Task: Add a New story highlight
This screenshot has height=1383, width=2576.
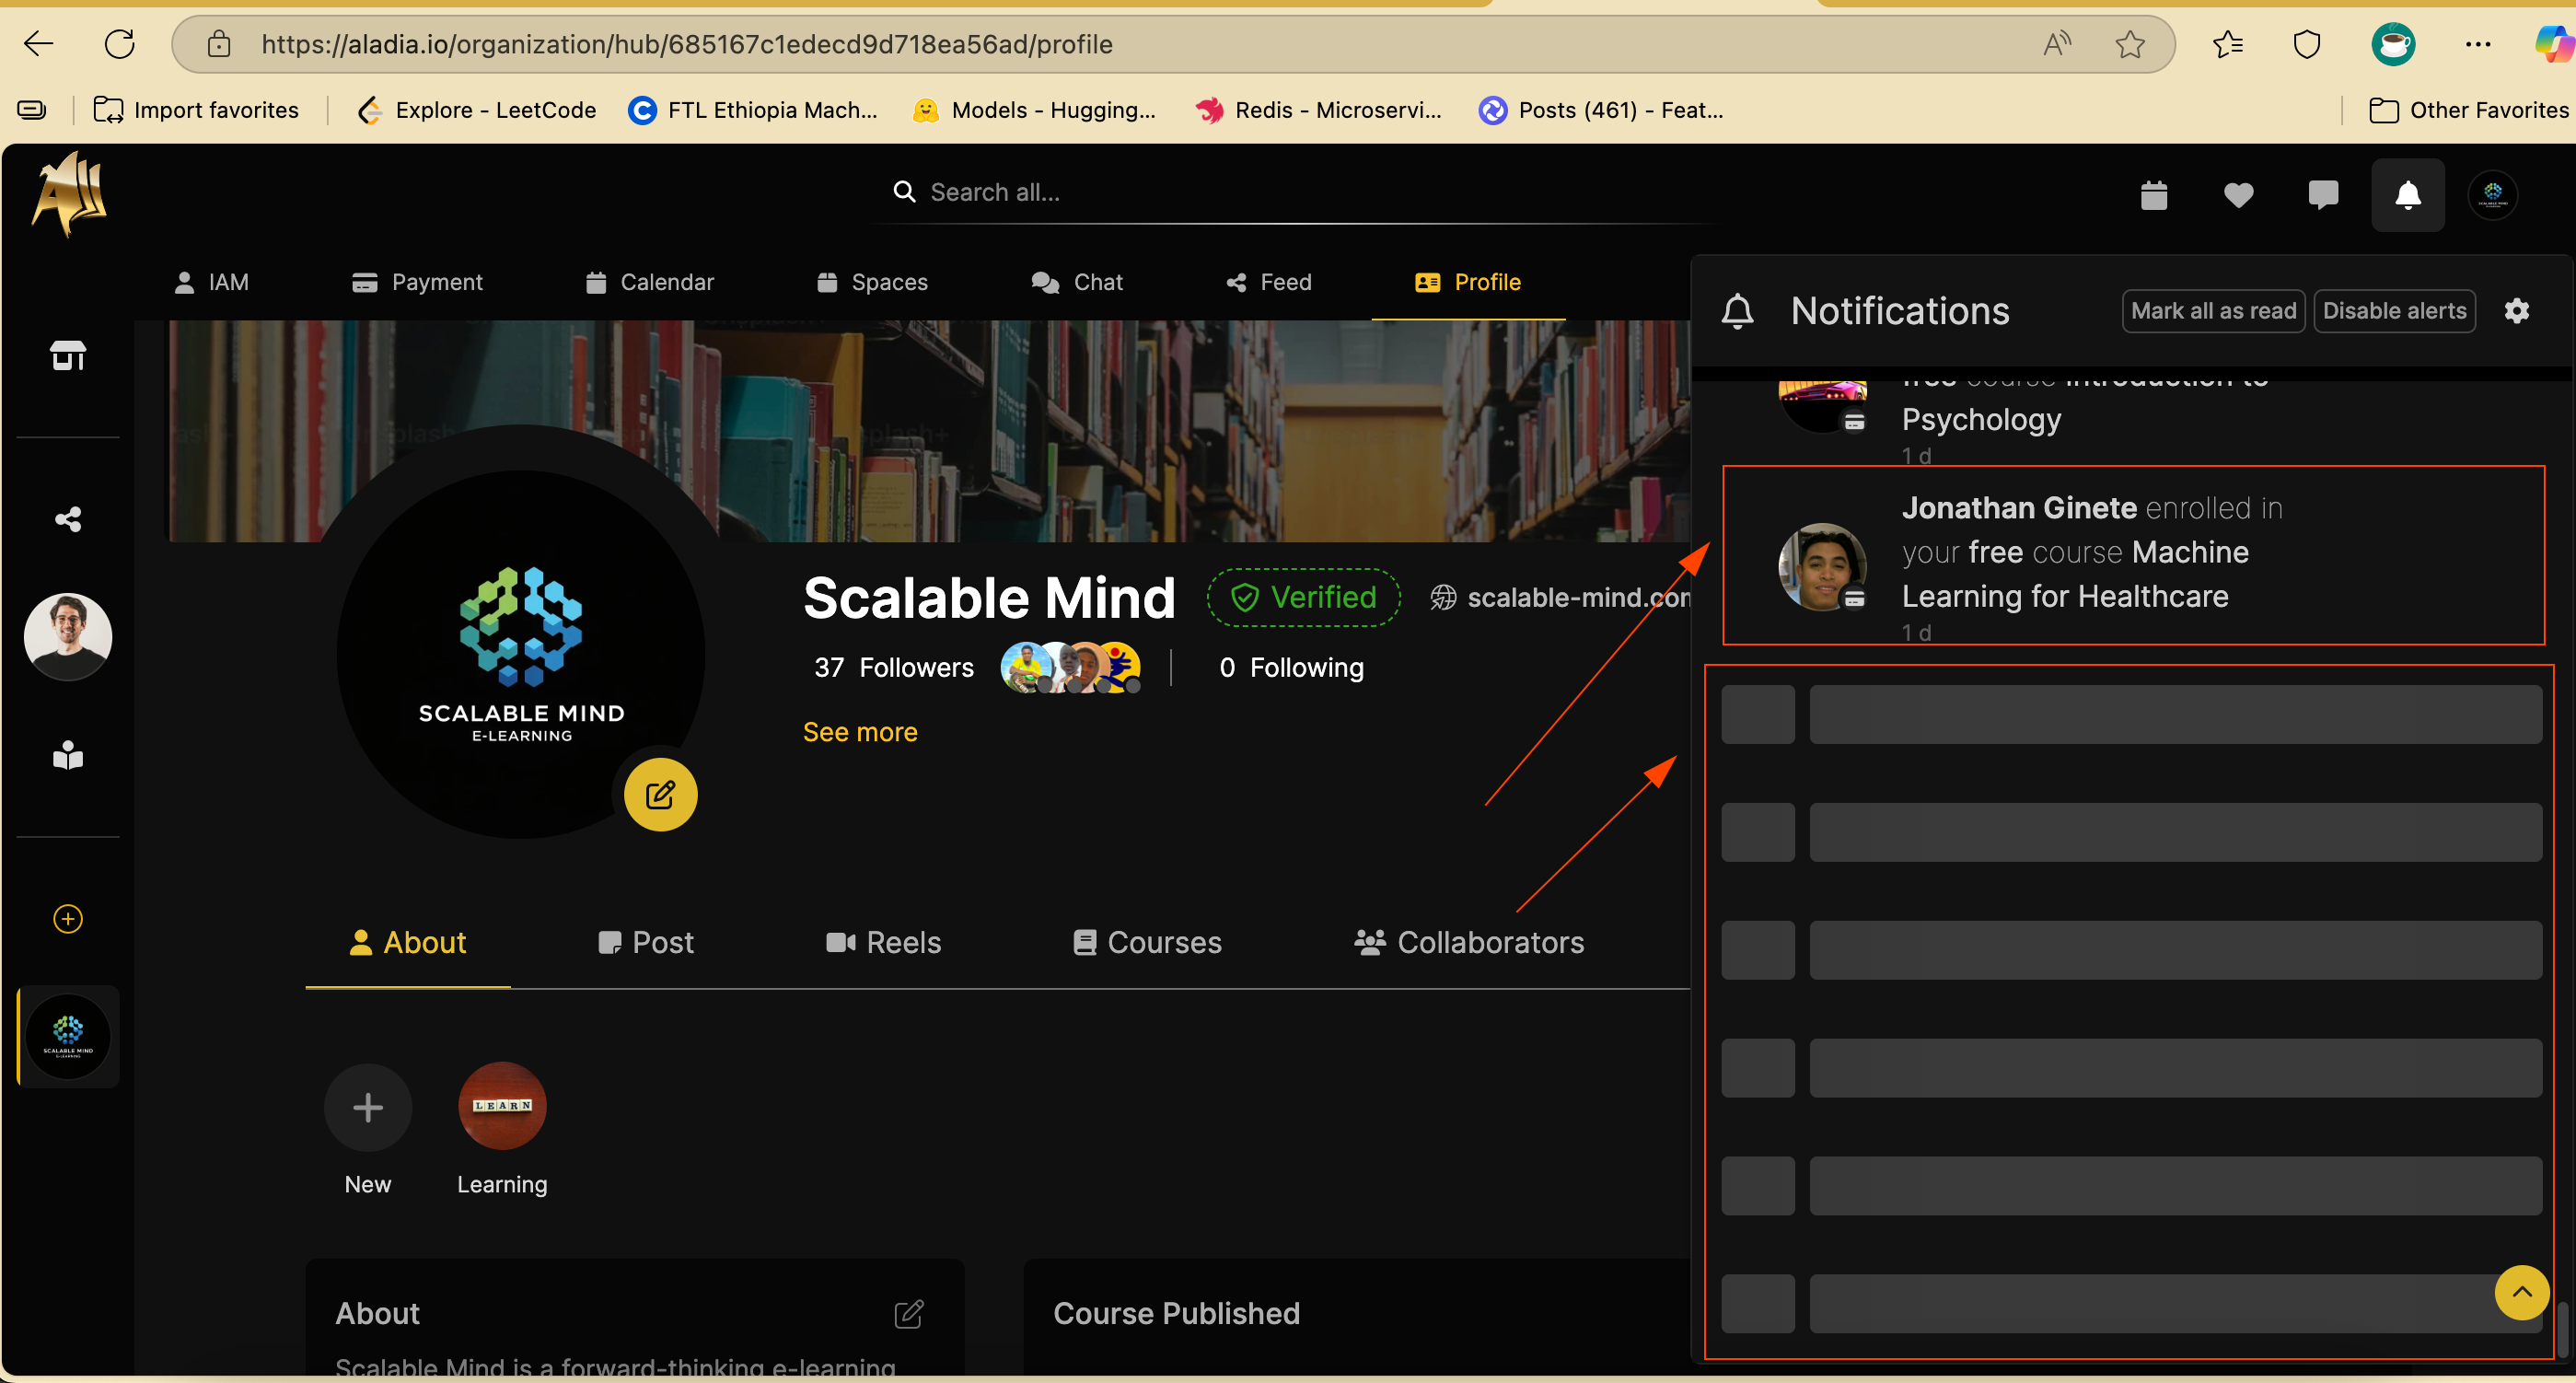Action: point(368,1108)
